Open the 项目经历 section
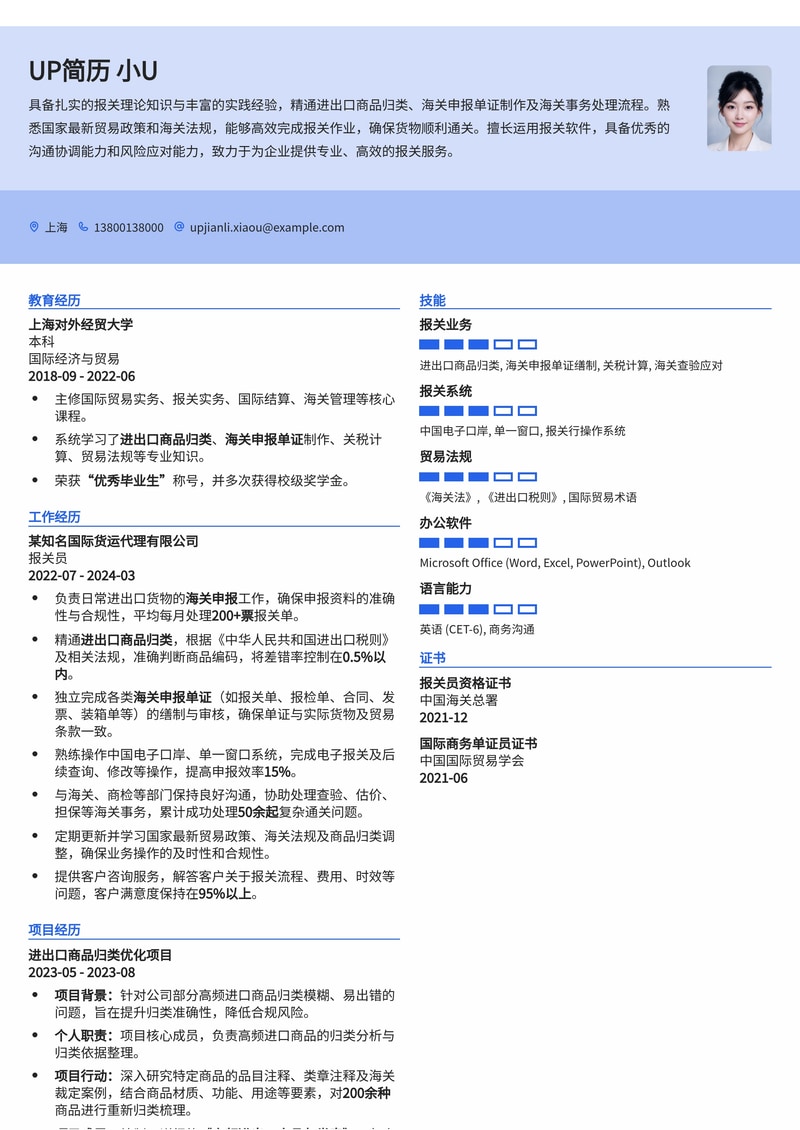Screen dimensions: 800x1130 [50, 930]
